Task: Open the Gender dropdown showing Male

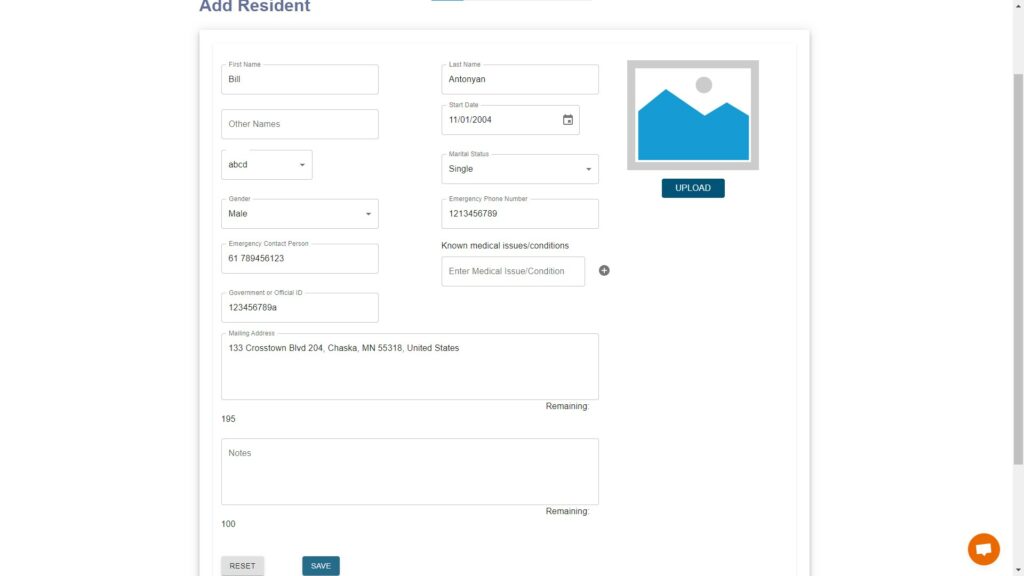Action: [300, 214]
